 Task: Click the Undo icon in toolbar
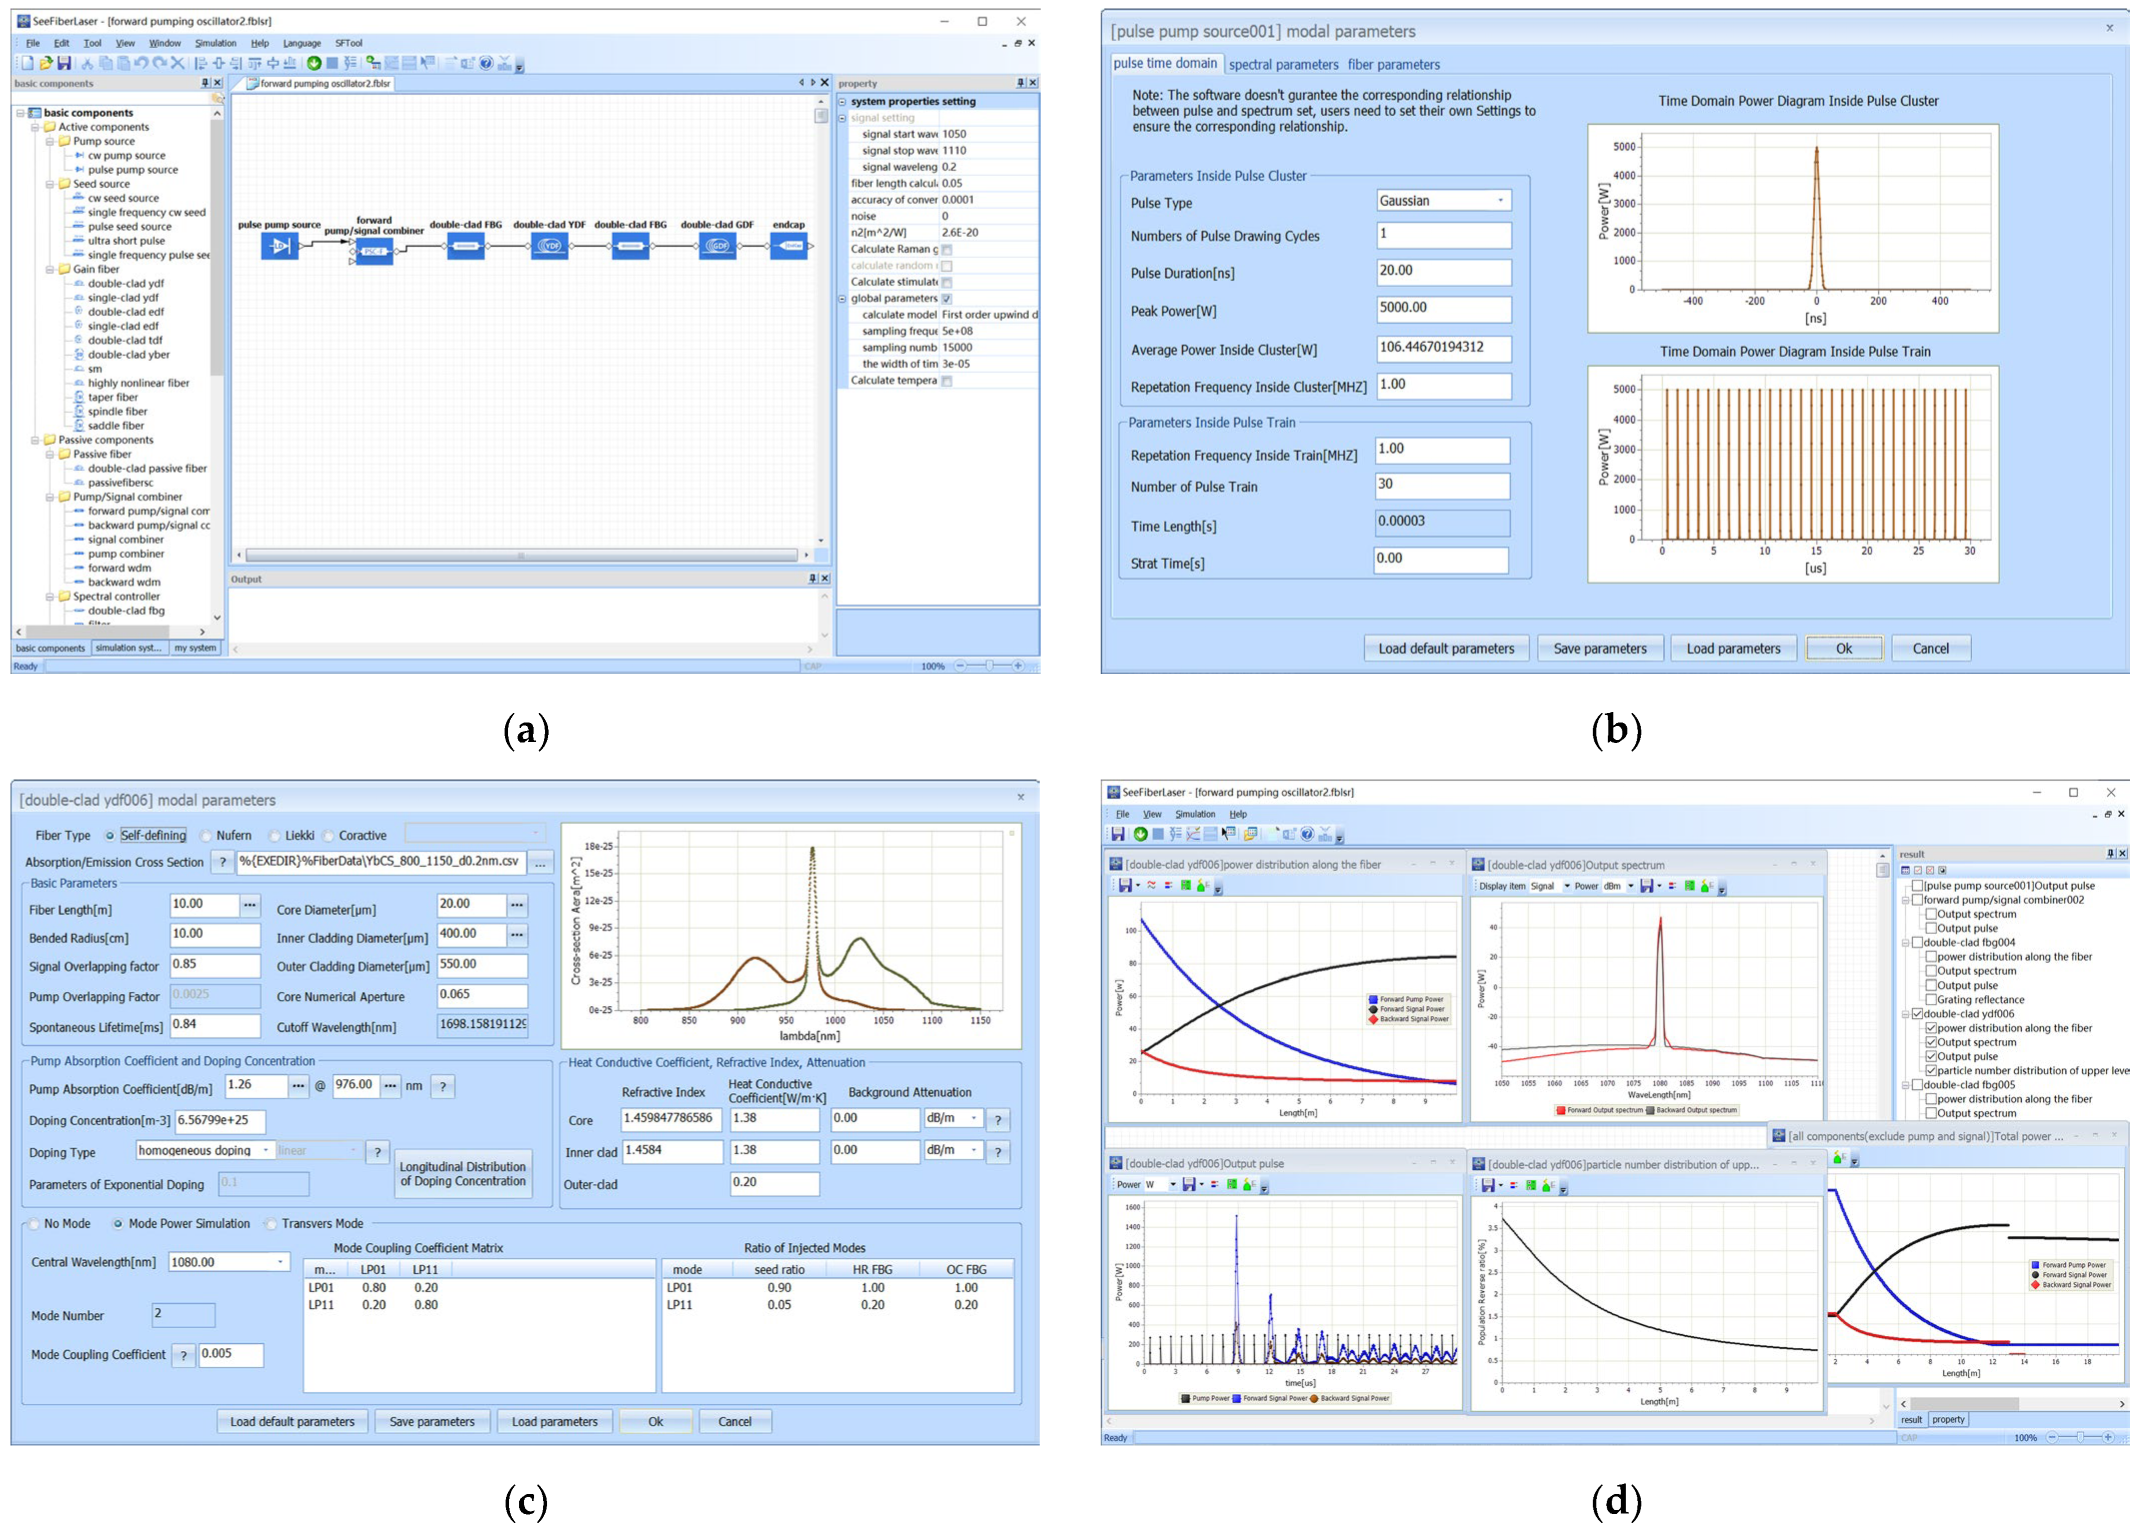point(141,63)
